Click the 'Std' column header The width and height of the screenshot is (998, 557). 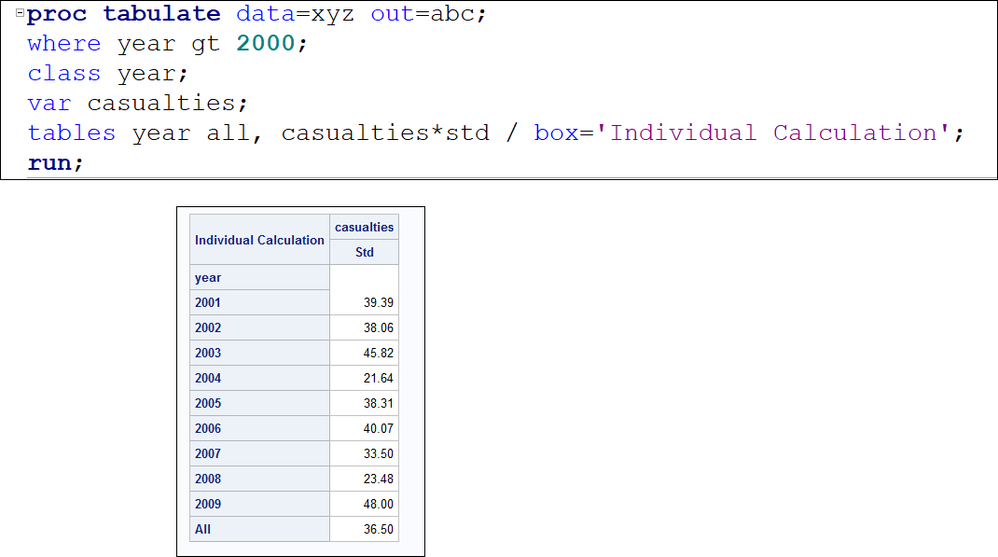tap(364, 252)
